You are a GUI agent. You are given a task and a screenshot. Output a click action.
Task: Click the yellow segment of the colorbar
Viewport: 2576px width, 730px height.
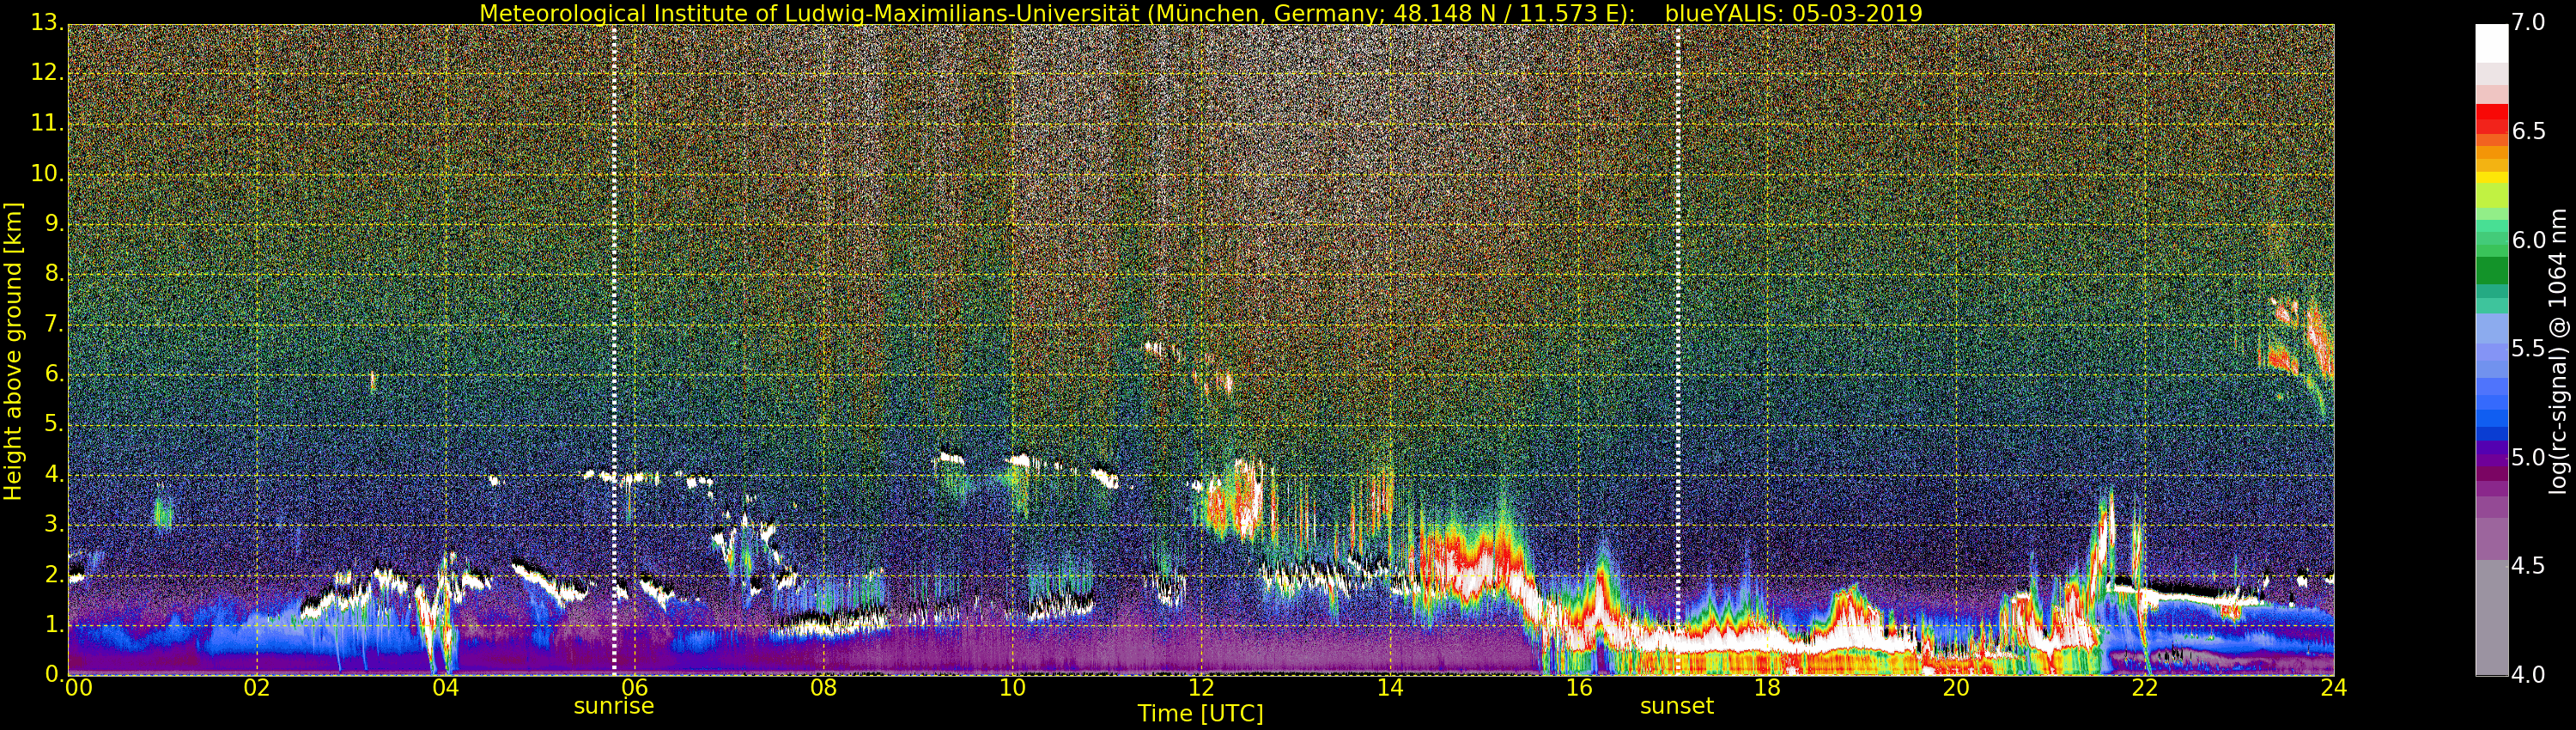tap(2491, 178)
